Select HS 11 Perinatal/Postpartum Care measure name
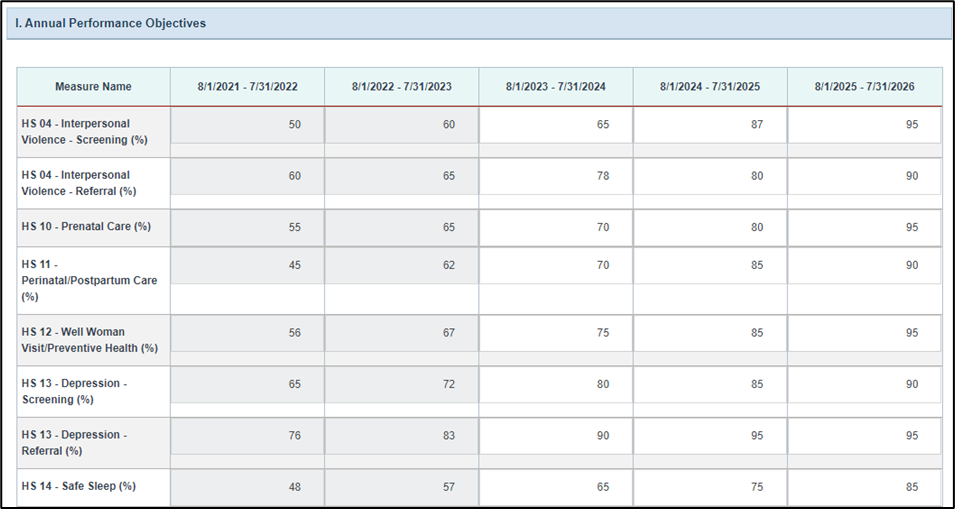Screen dimensions: 955x509 (x=89, y=281)
